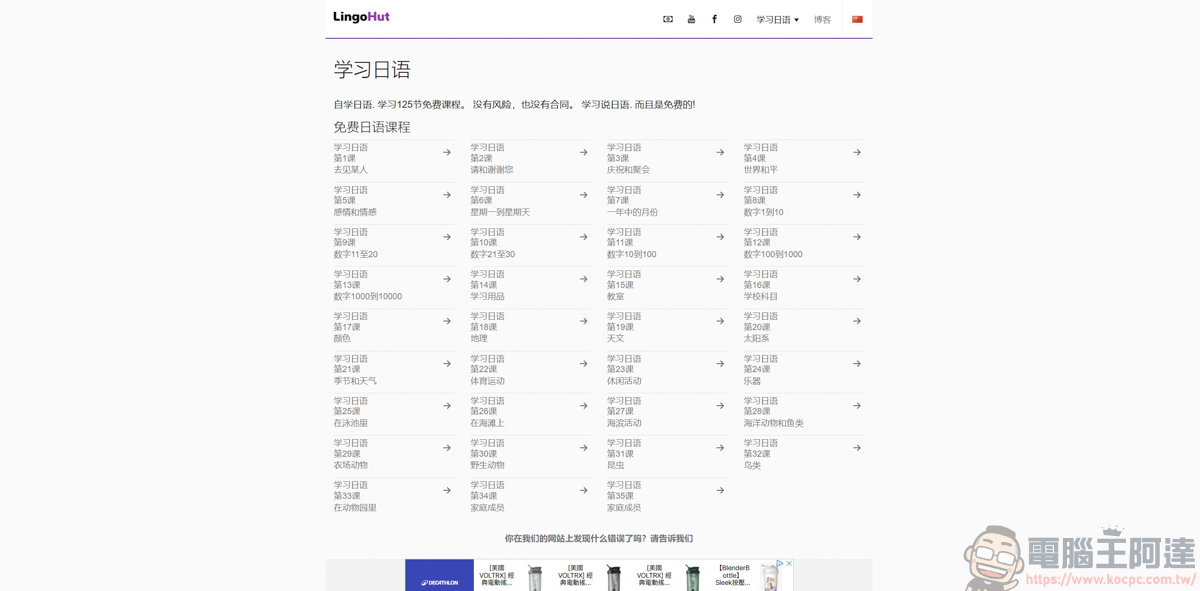
Task: Open lesson 第24课 乐器
Action: [802, 370]
